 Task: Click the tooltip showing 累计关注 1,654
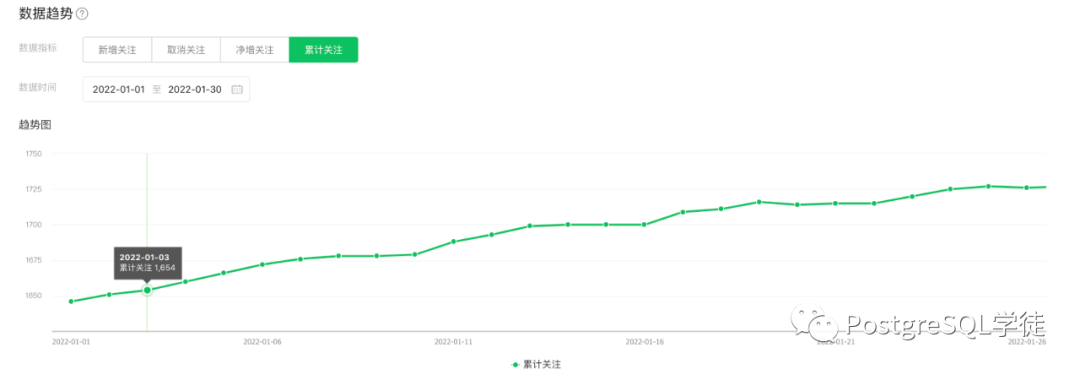coord(147,262)
